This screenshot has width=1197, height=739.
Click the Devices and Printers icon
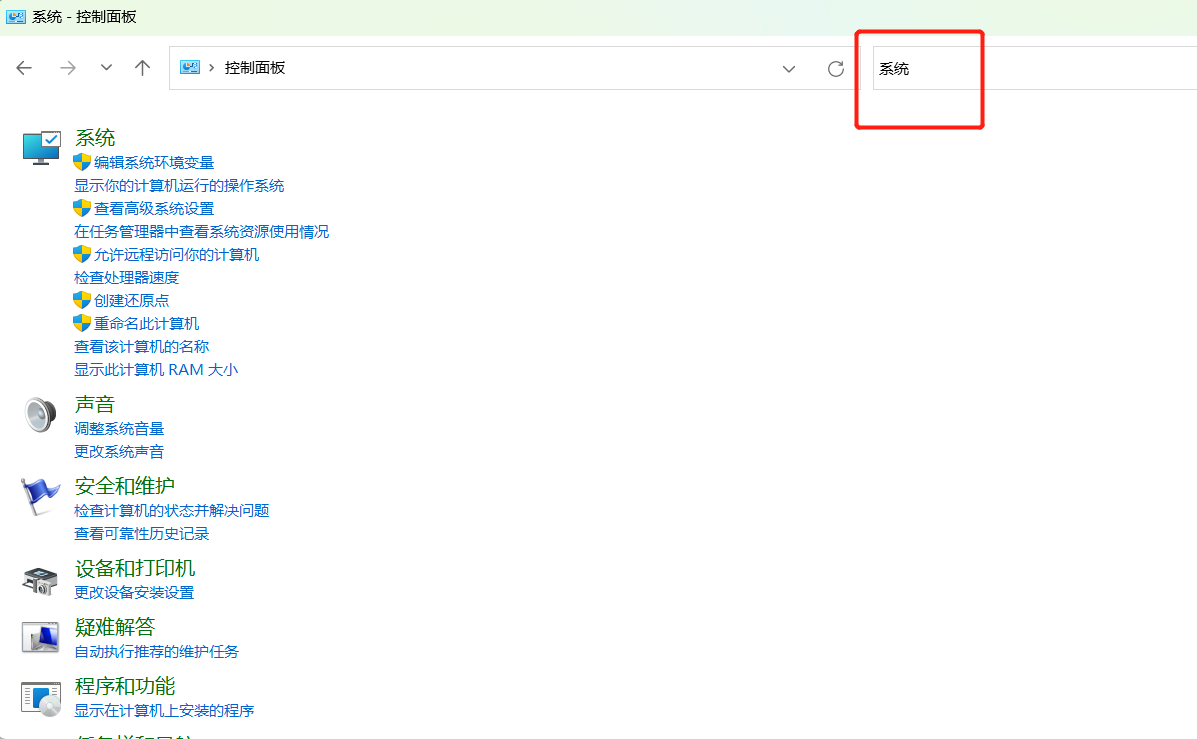41,578
